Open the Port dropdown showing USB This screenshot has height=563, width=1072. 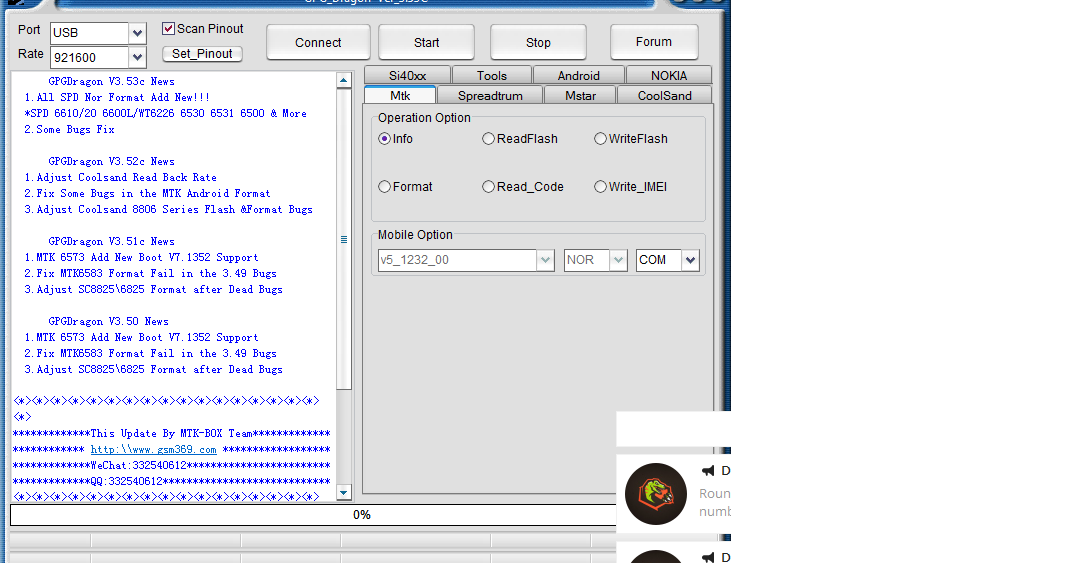(137, 33)
